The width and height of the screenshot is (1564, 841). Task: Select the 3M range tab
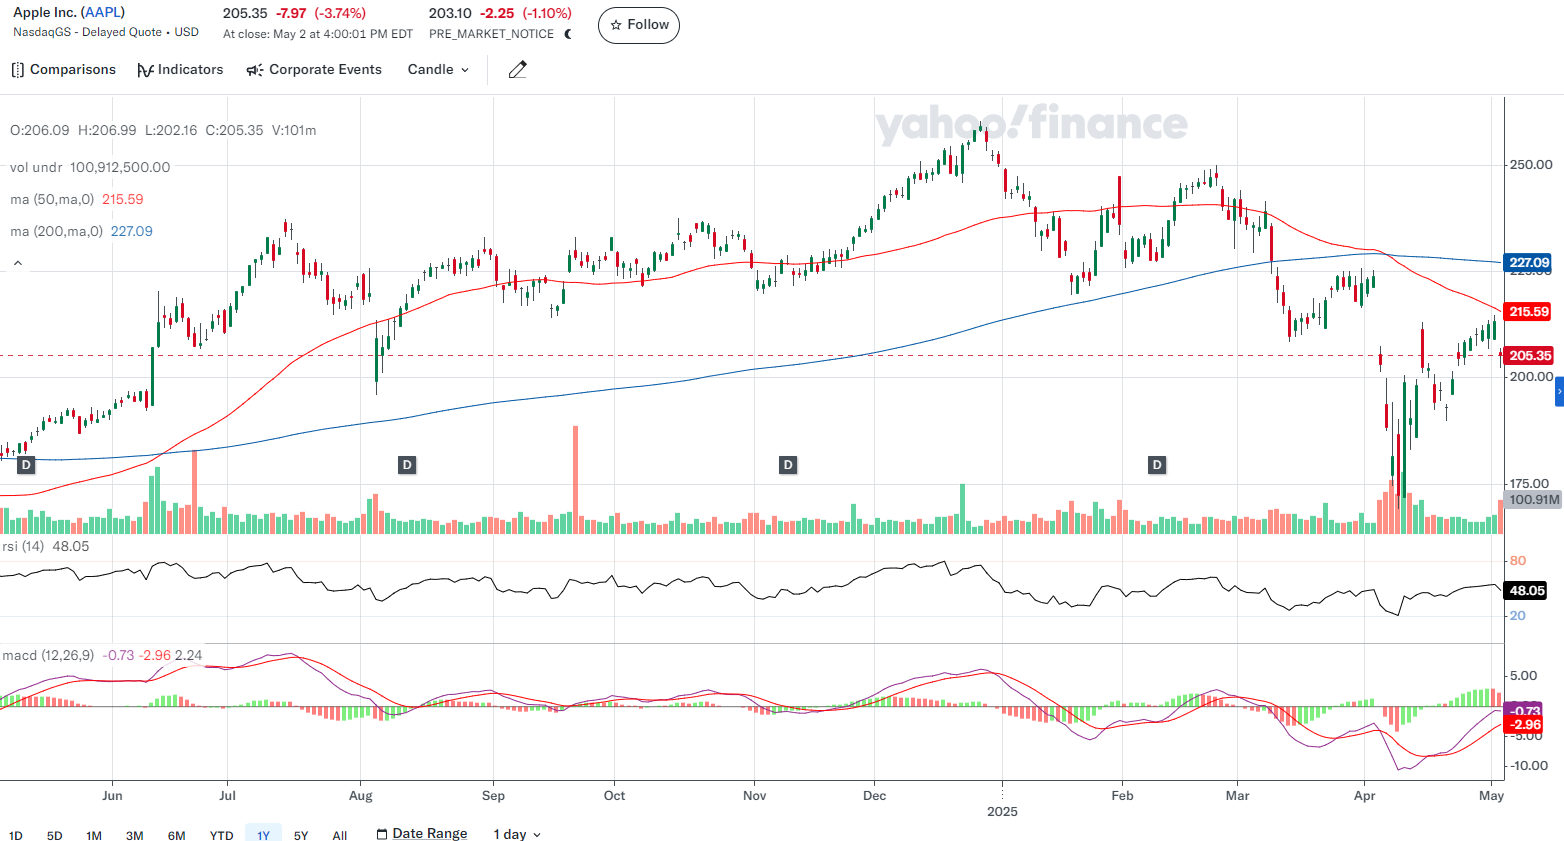(x=135, y=835)
